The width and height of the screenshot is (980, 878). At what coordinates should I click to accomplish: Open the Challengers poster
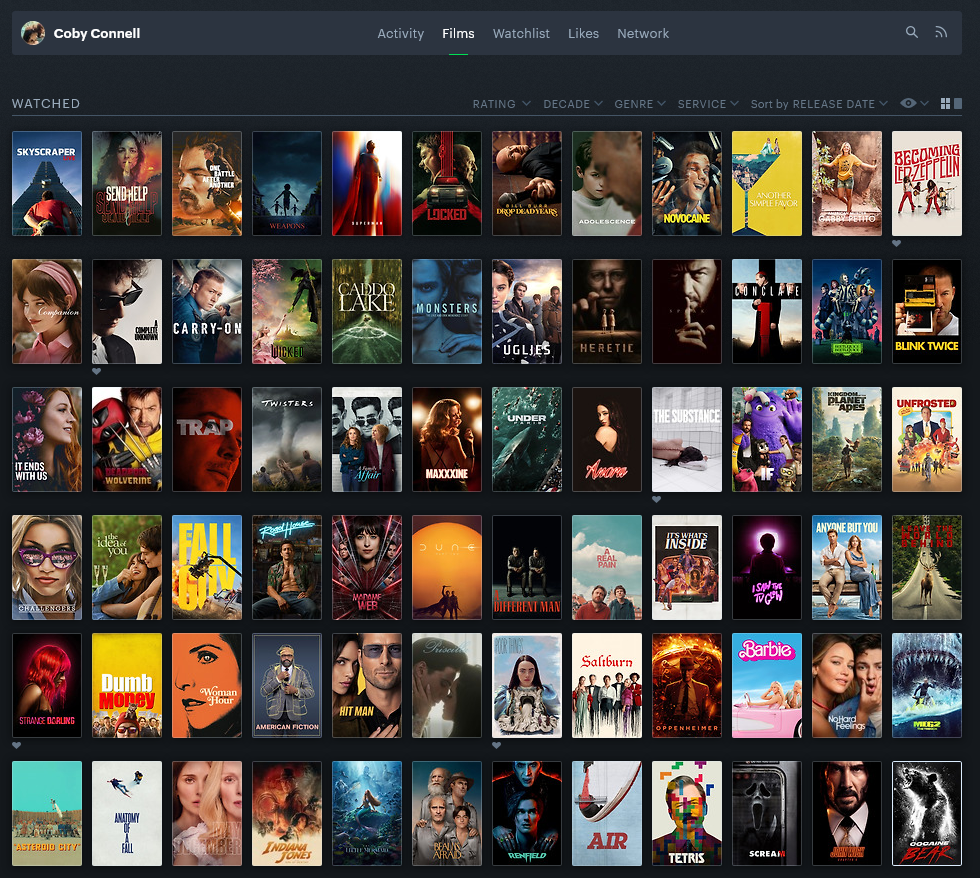[47, 567]
